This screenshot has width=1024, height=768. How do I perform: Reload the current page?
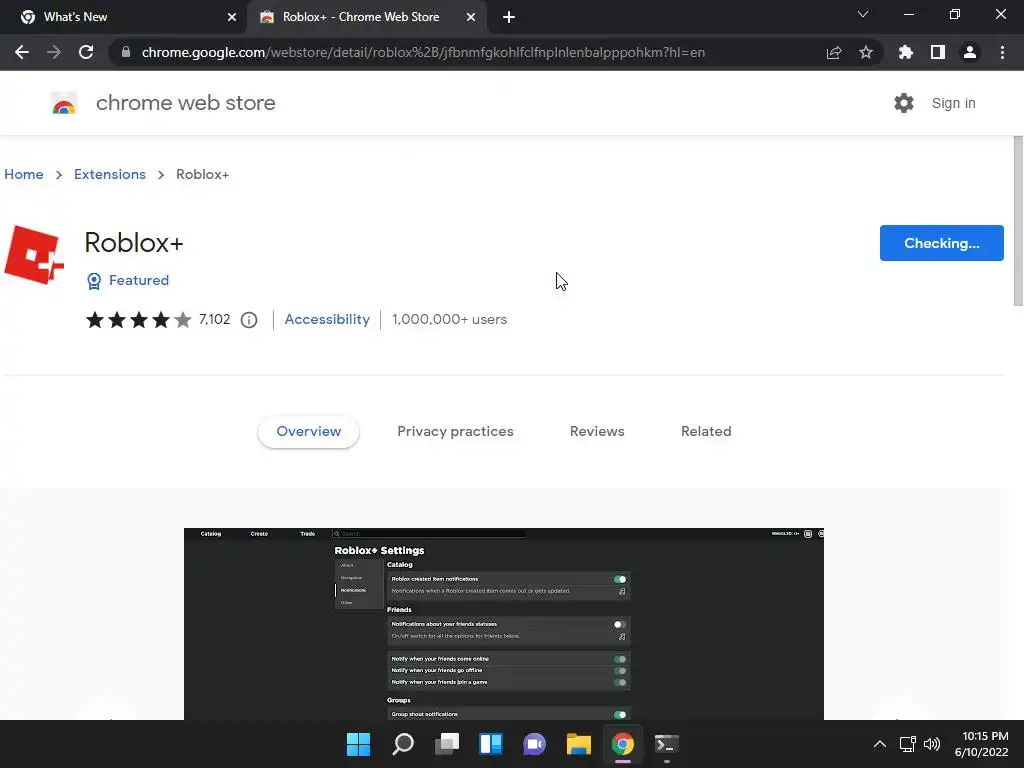(86, 52)
